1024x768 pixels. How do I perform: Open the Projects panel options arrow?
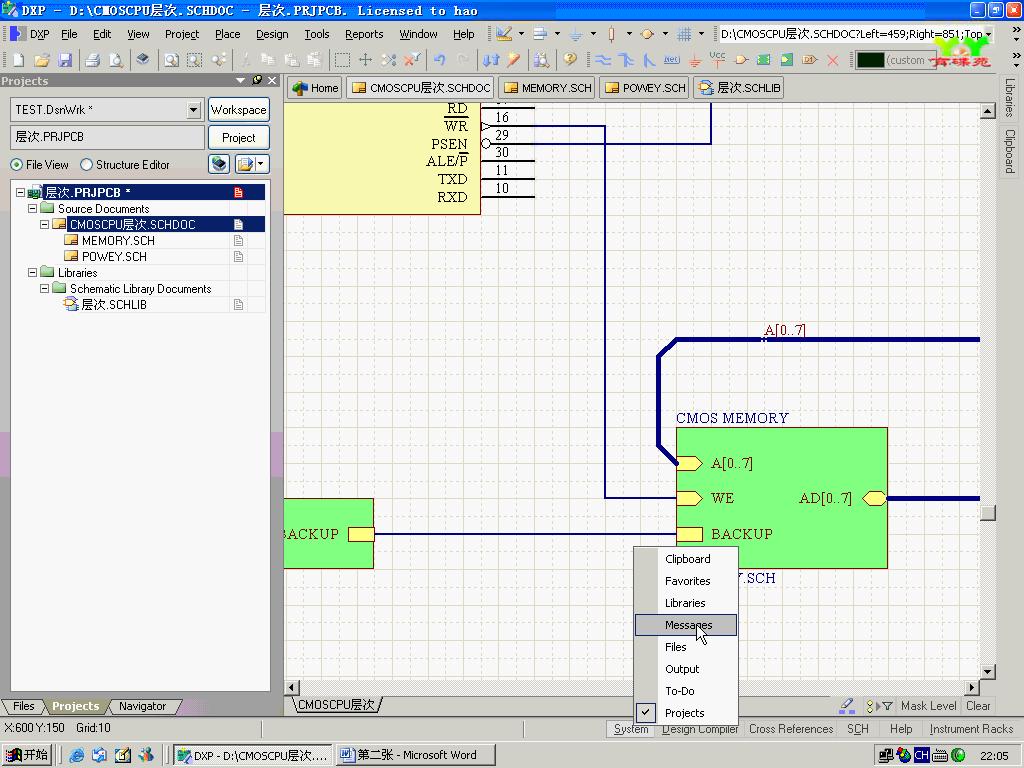click(240, 80)
